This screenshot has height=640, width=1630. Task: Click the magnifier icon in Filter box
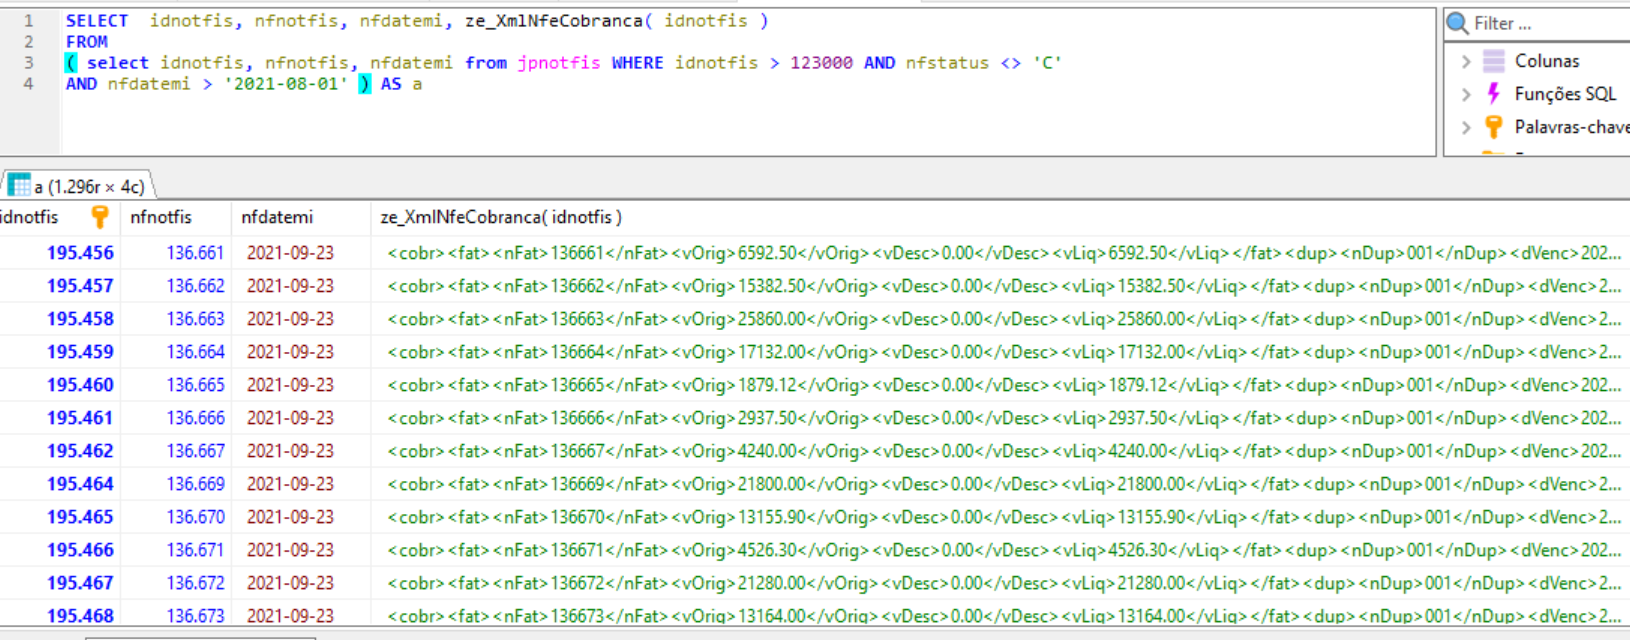tap(1458, 23)
